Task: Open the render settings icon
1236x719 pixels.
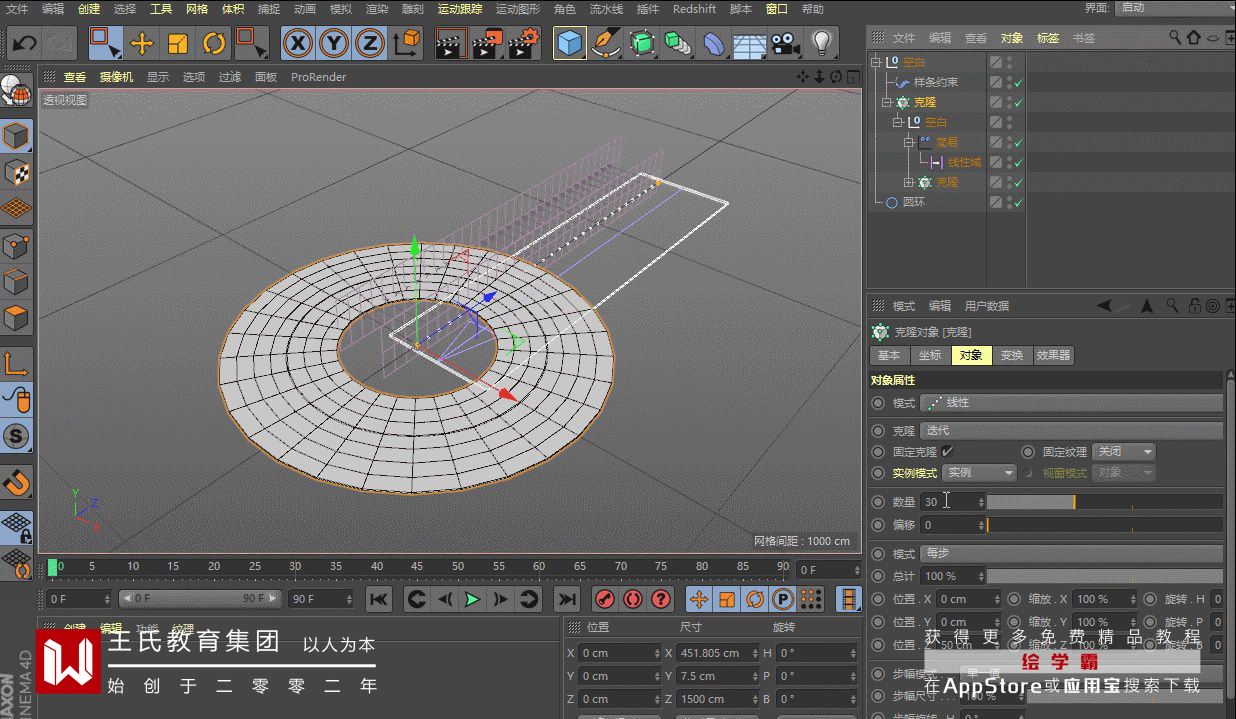Action: [x=523, y=43]
